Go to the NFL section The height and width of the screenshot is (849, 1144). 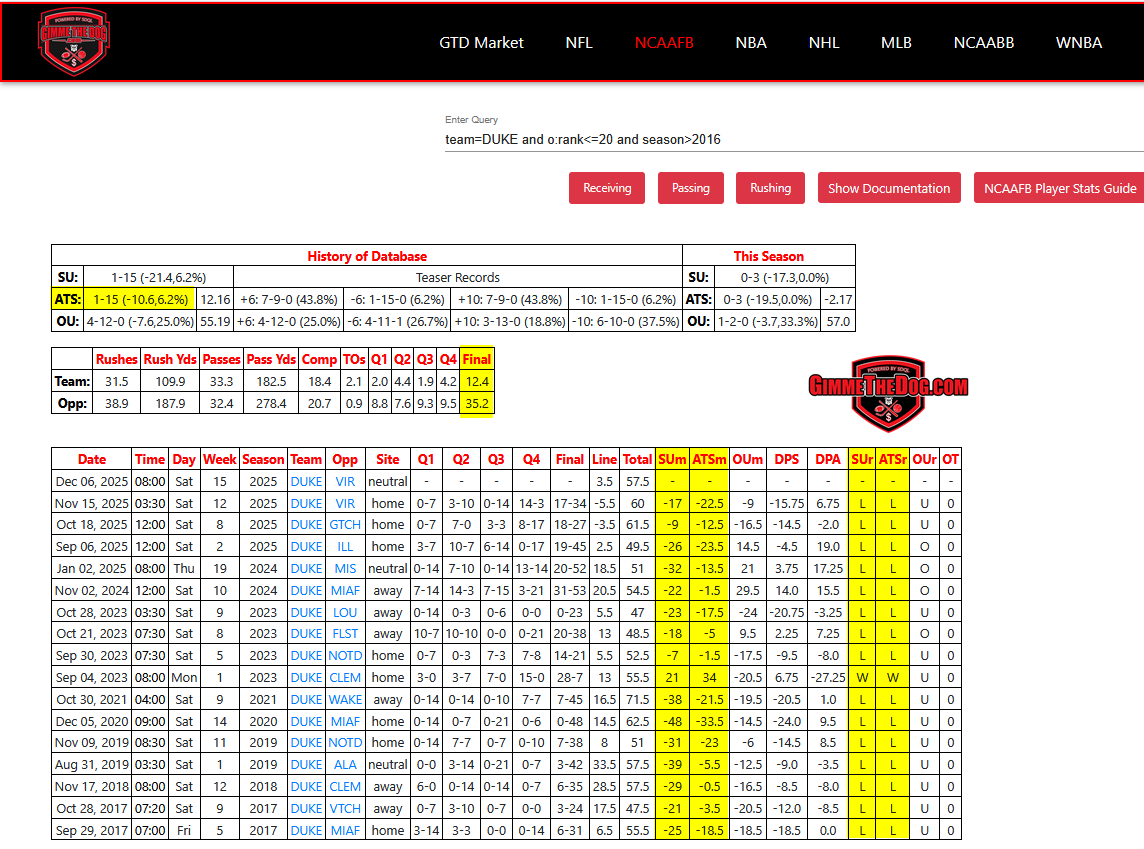pyautogui.click(x=579, y=43)
